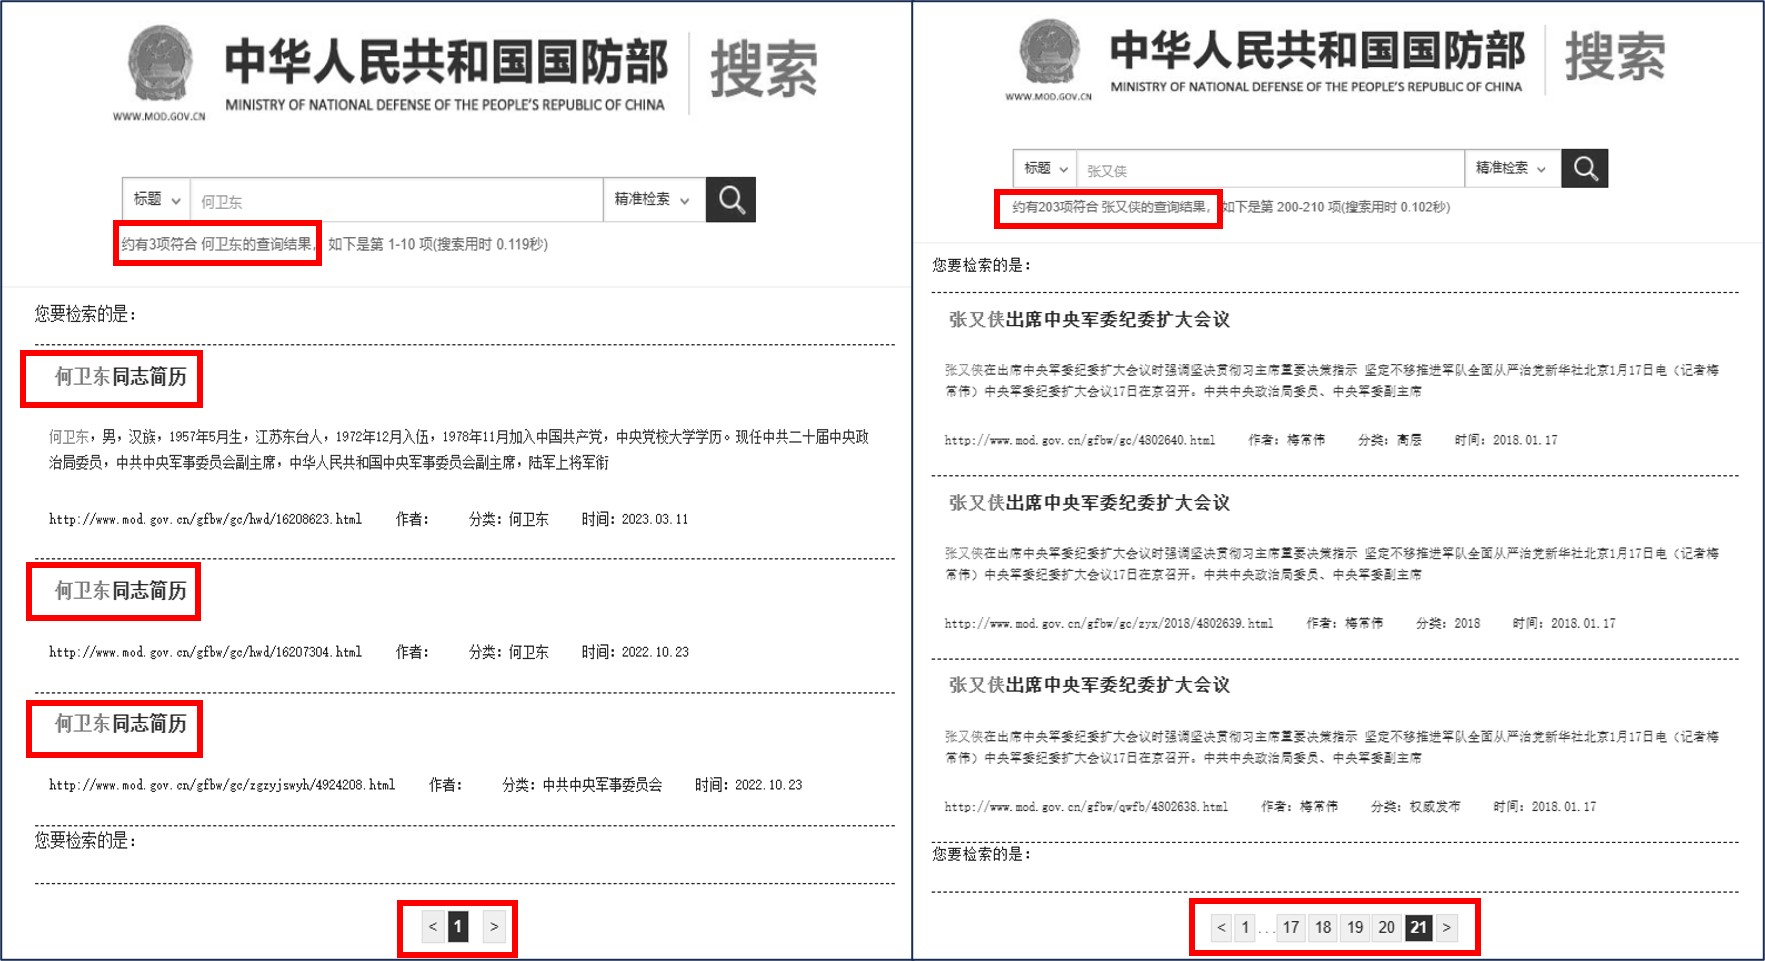Click the national emblem logo in right panel
The width and height of the screenshot is (1765, 961).
pos(1049,53)
